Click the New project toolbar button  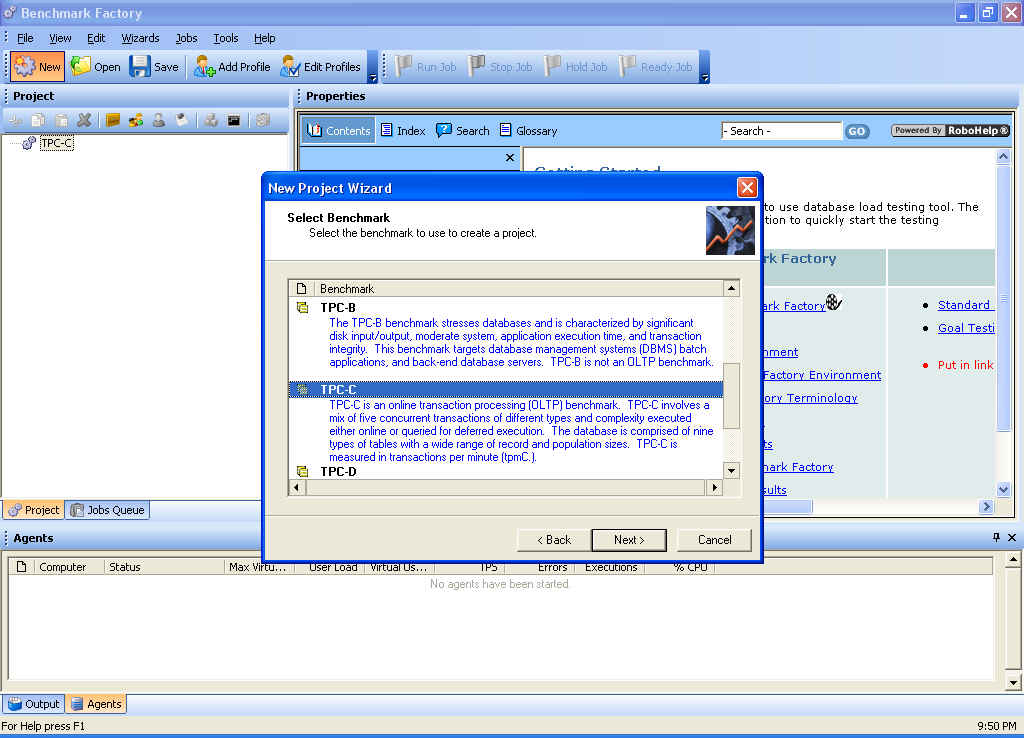[x=37, y=67]
